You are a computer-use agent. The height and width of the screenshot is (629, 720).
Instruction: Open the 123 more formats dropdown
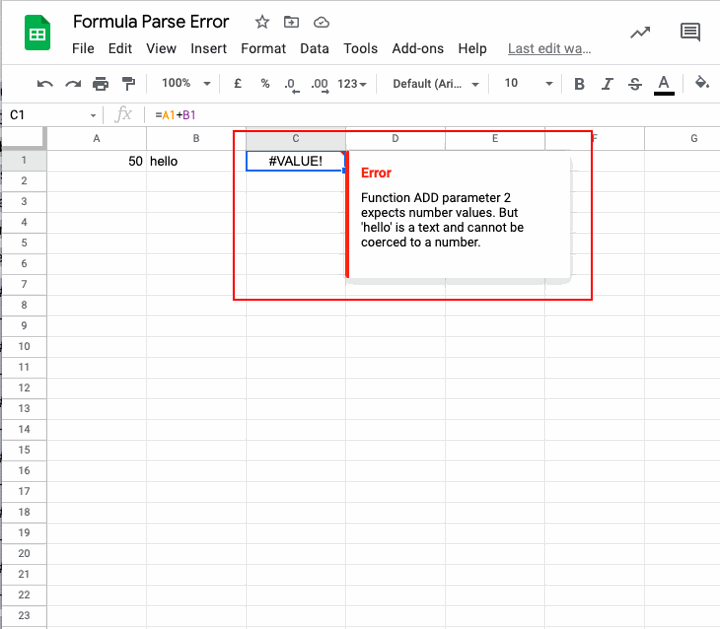352,84
